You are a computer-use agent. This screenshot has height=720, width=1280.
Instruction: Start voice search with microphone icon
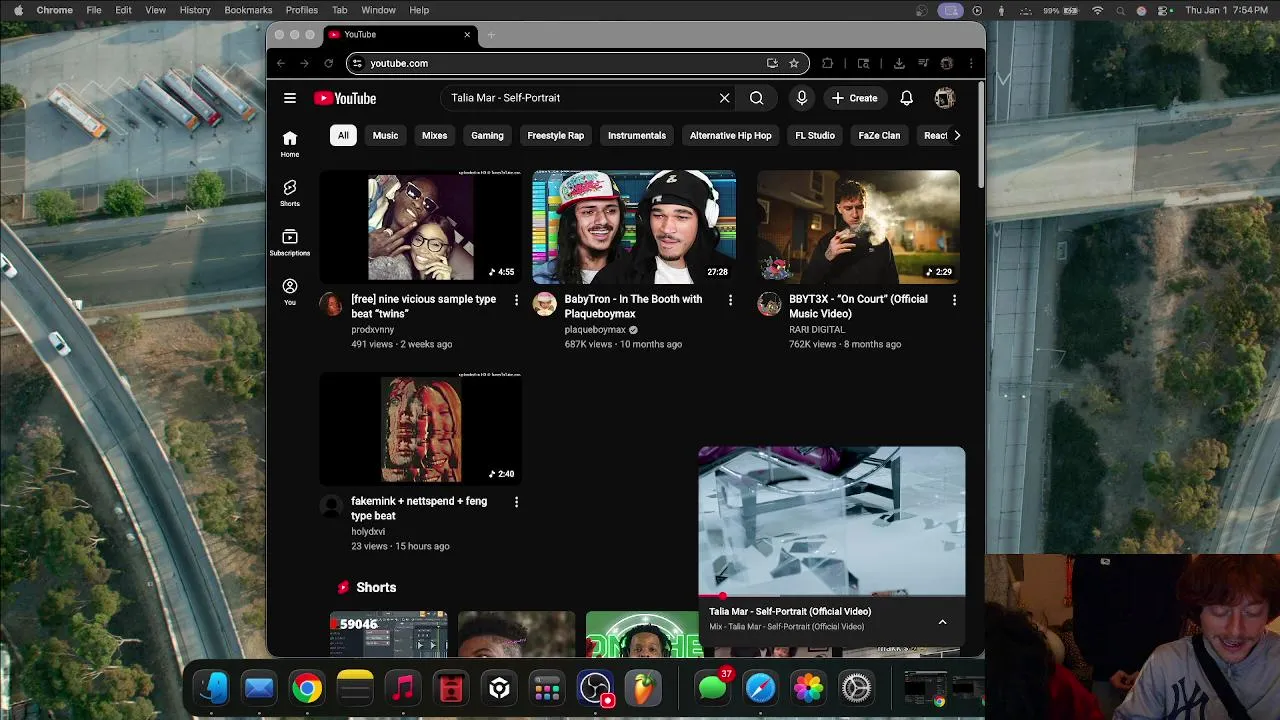point(801,98)
